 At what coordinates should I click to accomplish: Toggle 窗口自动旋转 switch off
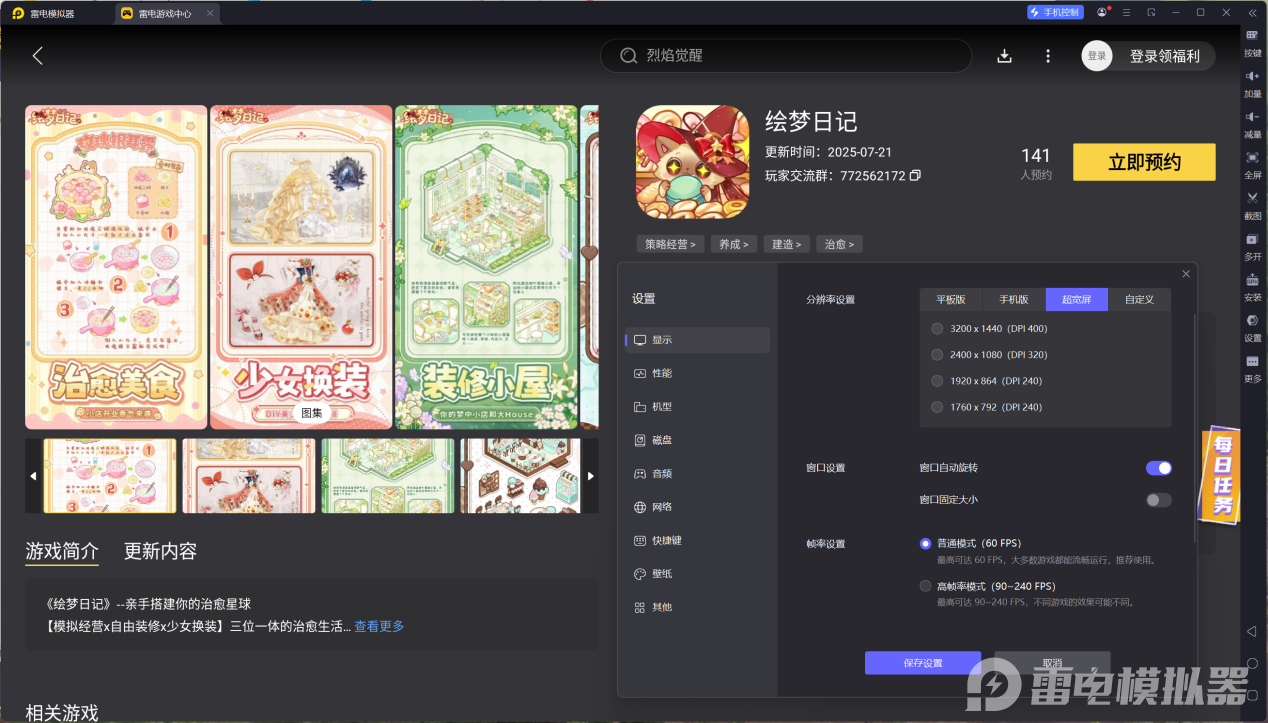point(1159,468)
